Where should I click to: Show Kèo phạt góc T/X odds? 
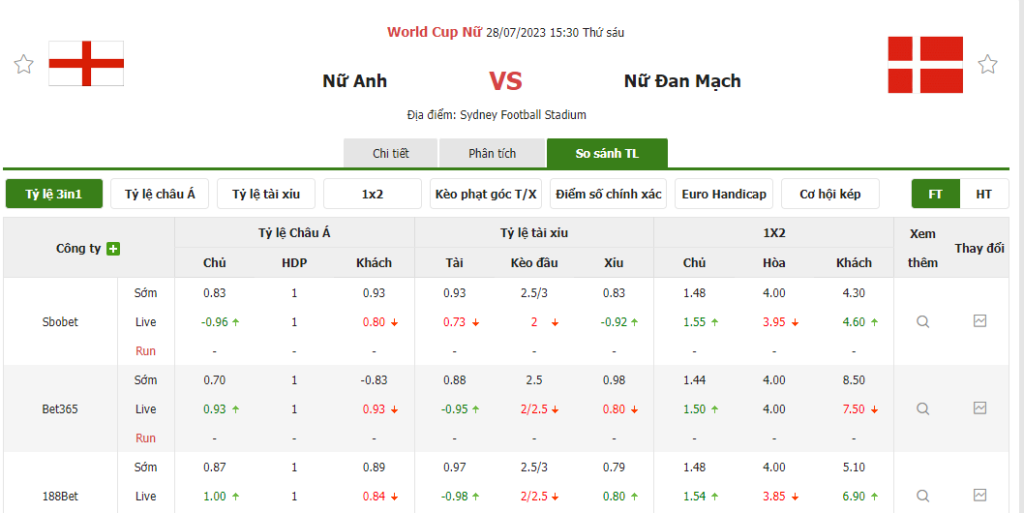(486, 194)
